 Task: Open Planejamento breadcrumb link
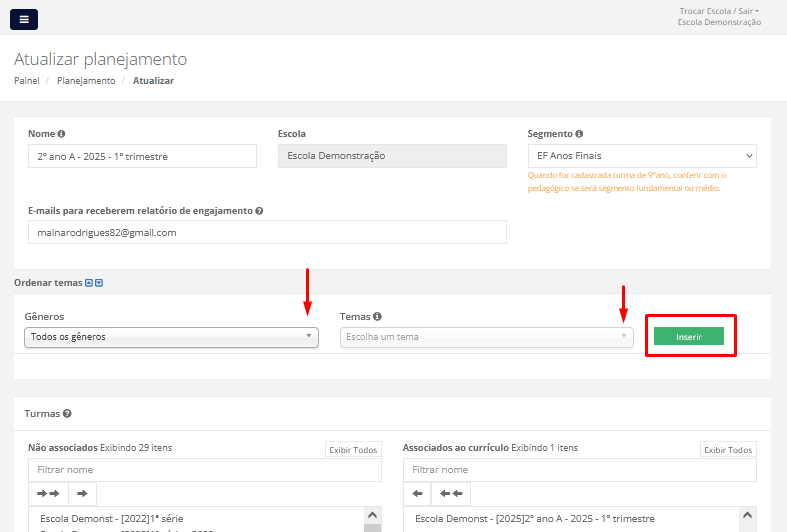86,81
